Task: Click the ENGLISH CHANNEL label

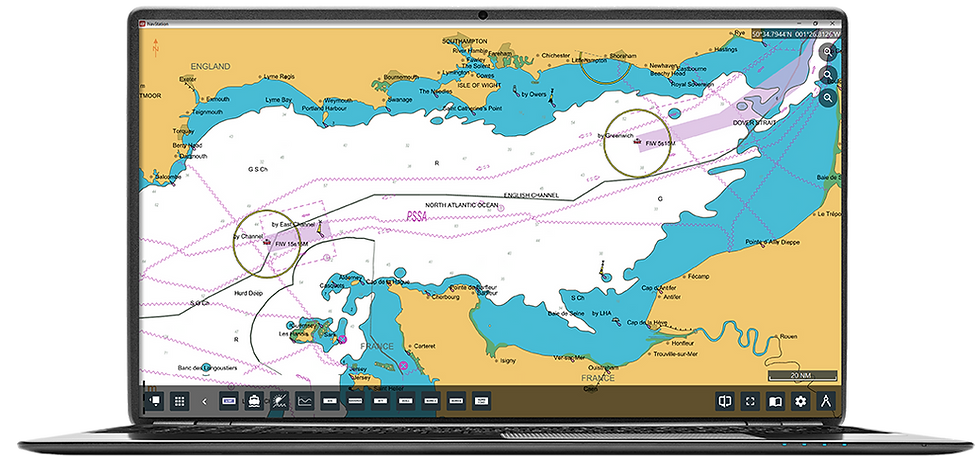Action: pos(531,196)
